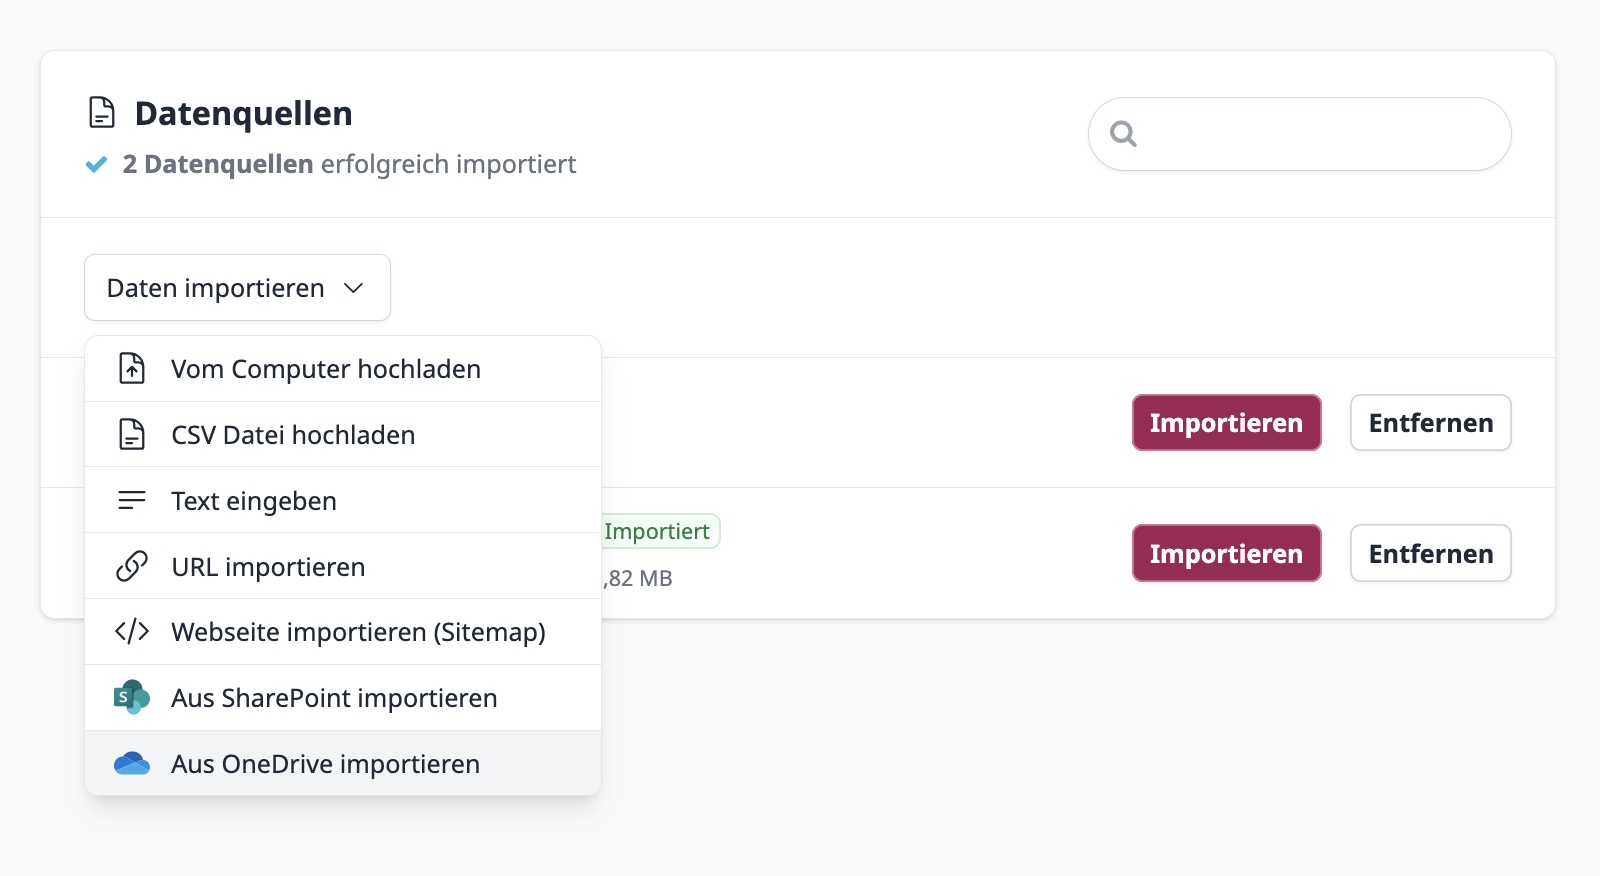1600x876 pixels.
Task: Select the SharePoint logo in the menu
Action: click(x=131, y=697)
